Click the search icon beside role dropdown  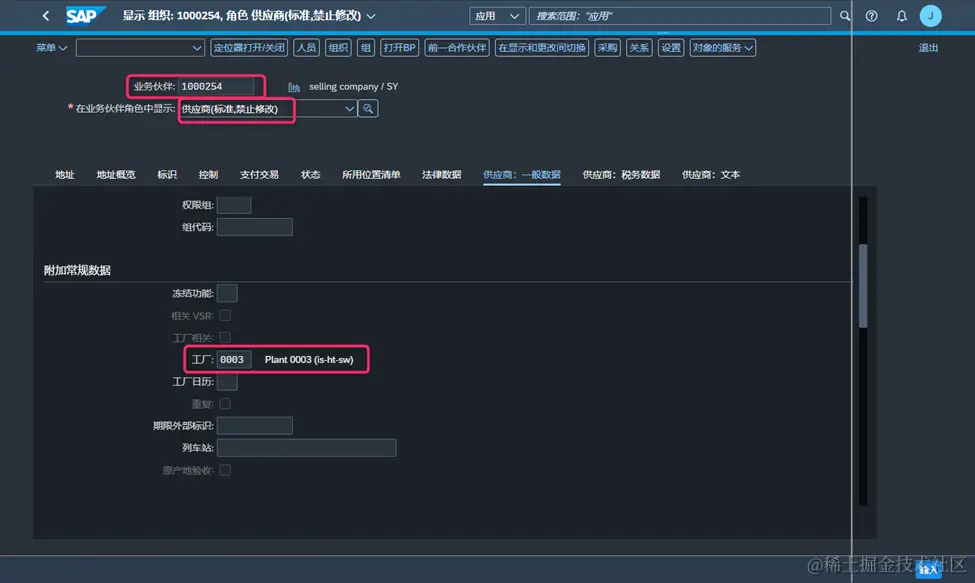(368, 109)
